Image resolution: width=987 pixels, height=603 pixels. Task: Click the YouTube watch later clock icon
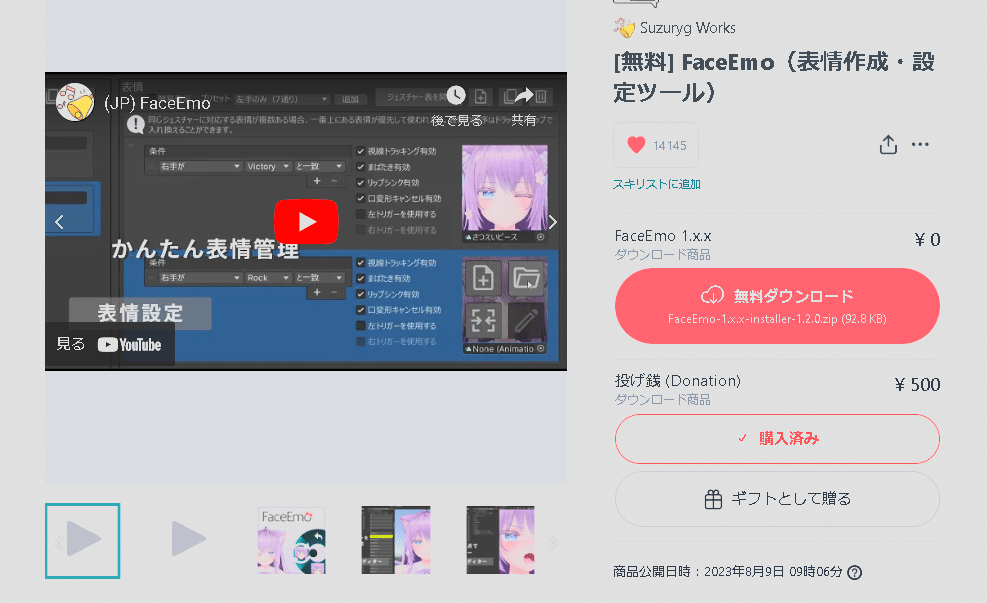pyautogui.click(x=456, y=95)
